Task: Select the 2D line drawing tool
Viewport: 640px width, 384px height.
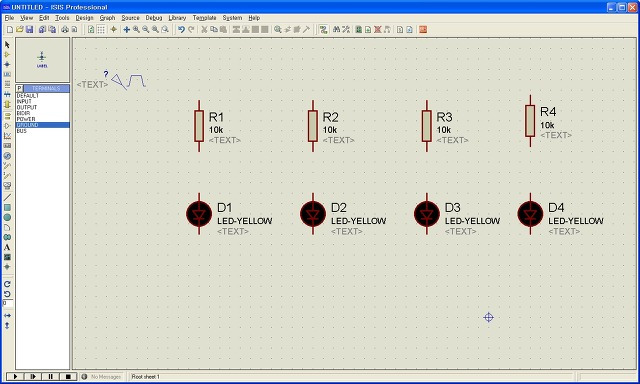Action: pyautogui.click(x=7, y=198)
